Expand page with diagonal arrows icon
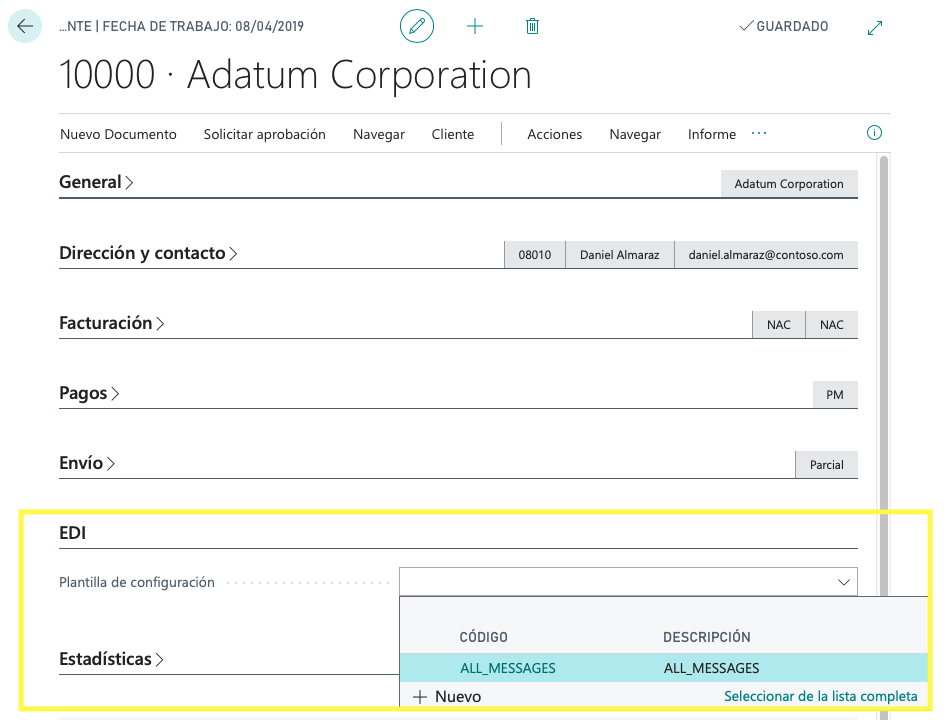The width and height of the screenshot is (947, 720). [x=875, y=28]
